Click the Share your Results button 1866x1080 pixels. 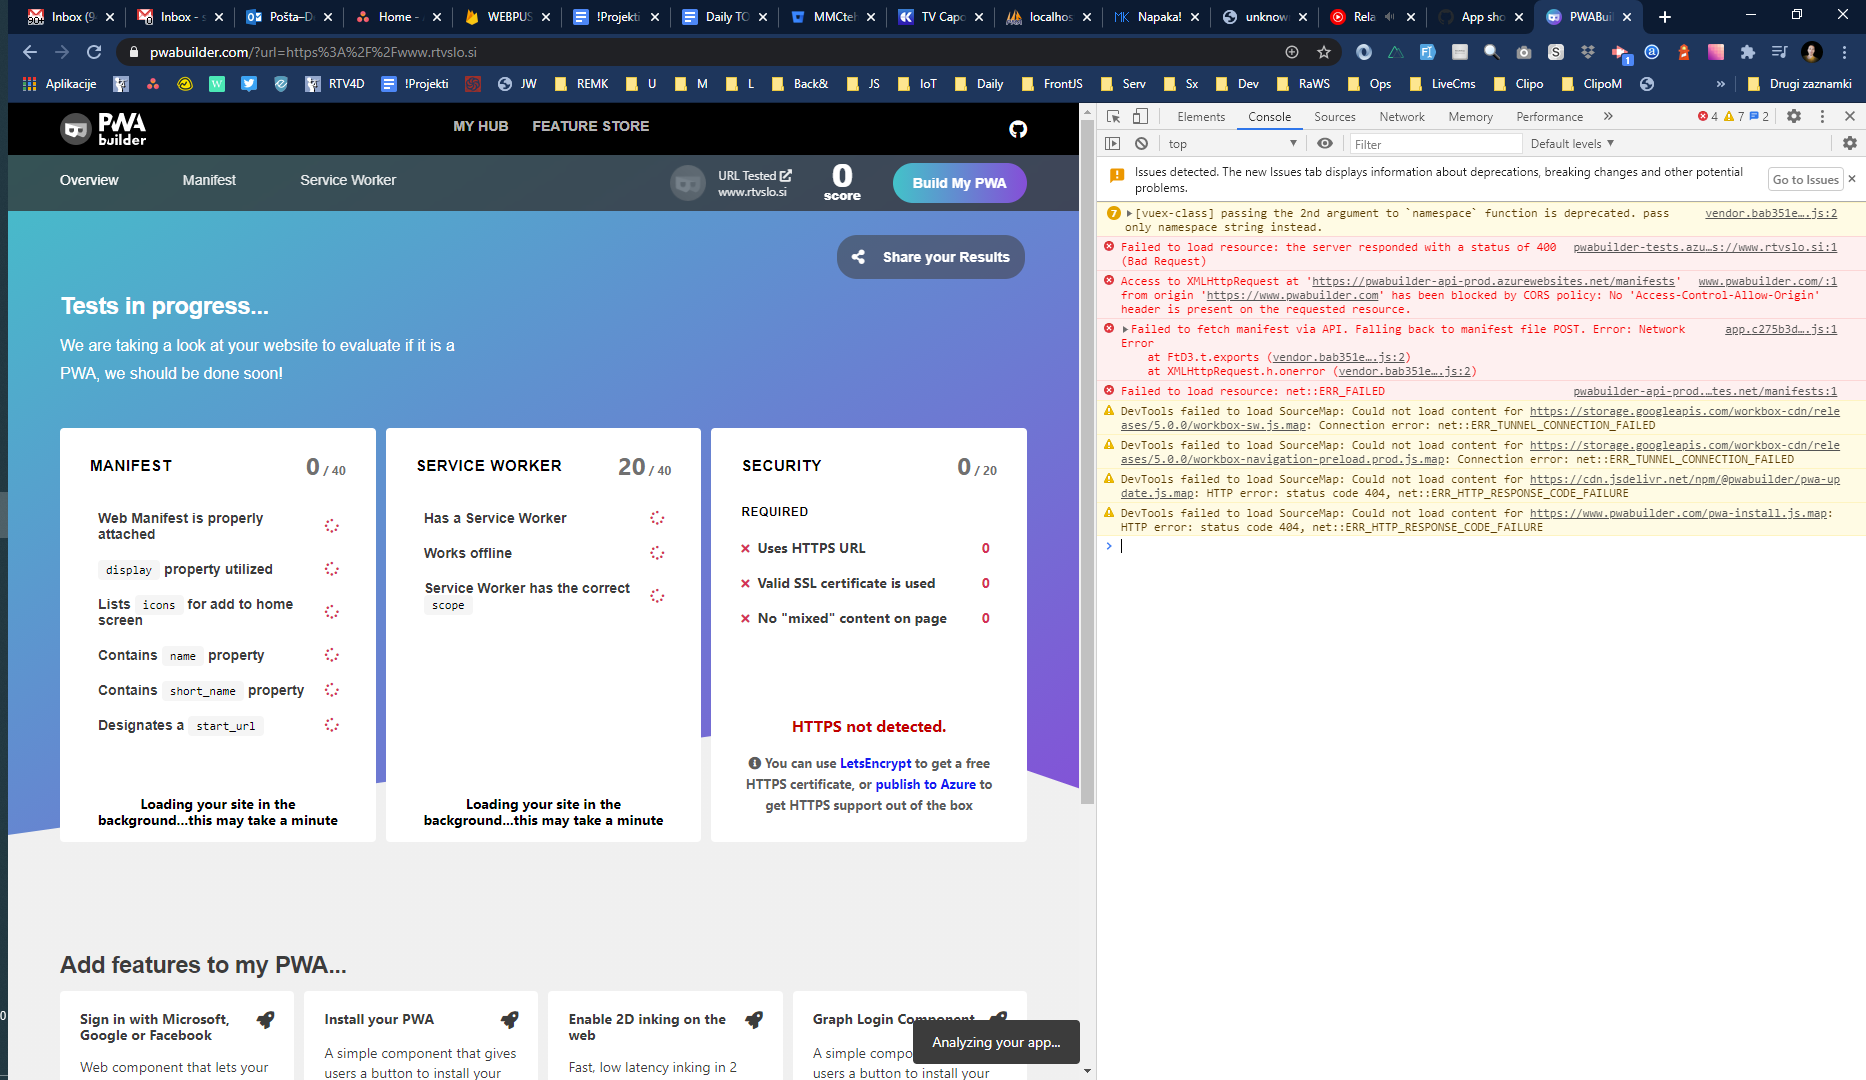(931, 257)
